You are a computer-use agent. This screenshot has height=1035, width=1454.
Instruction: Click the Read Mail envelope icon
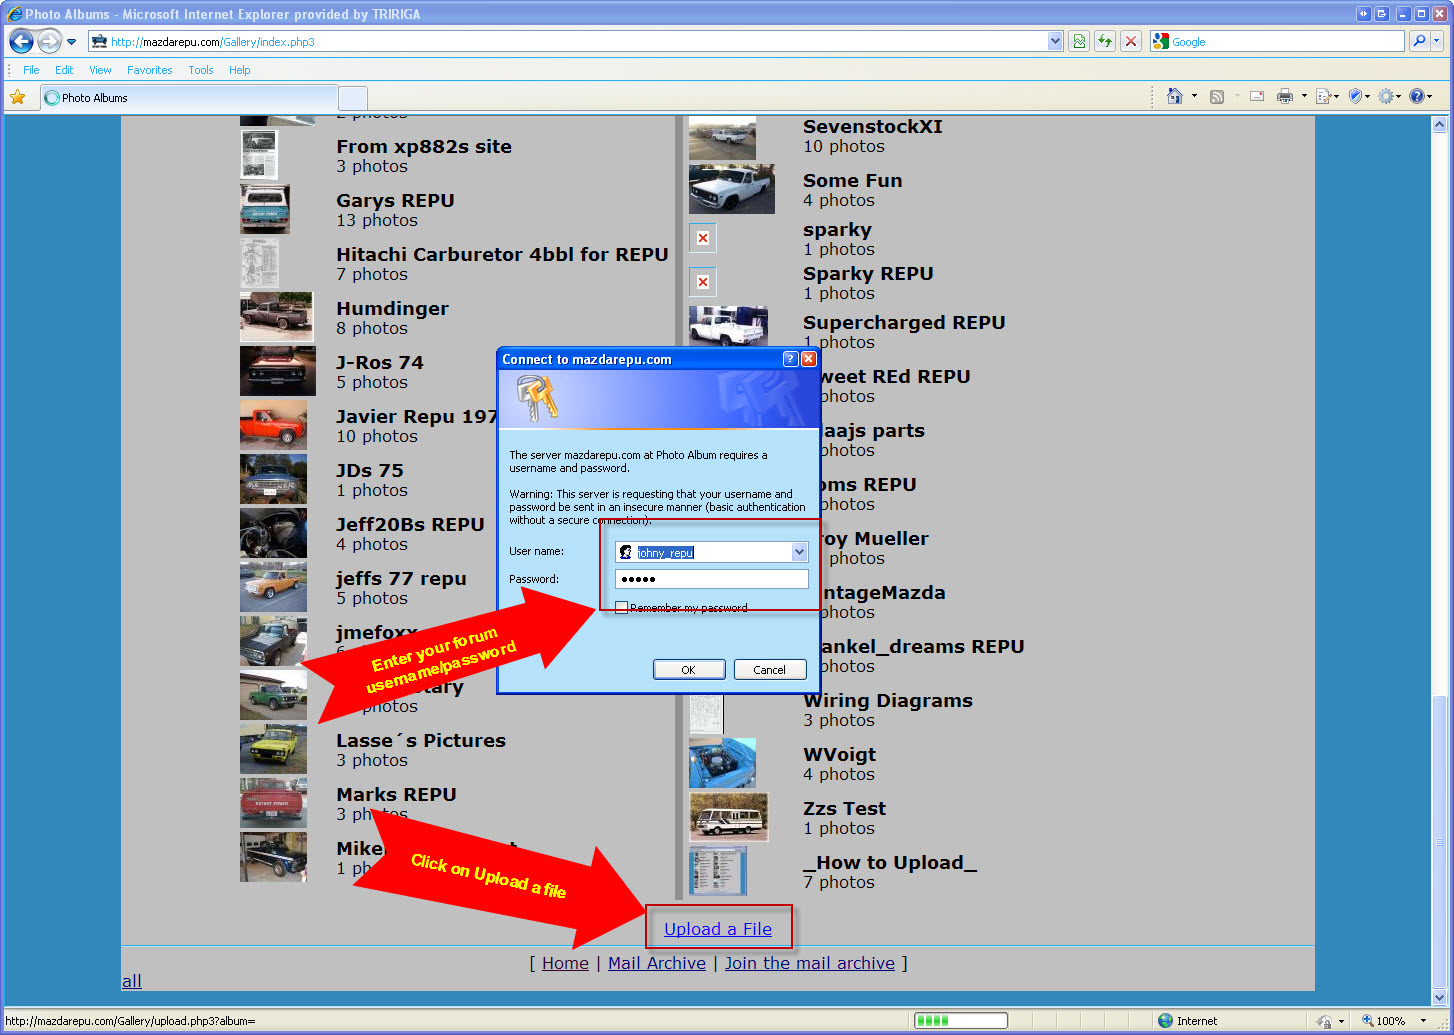(1257, 96)
